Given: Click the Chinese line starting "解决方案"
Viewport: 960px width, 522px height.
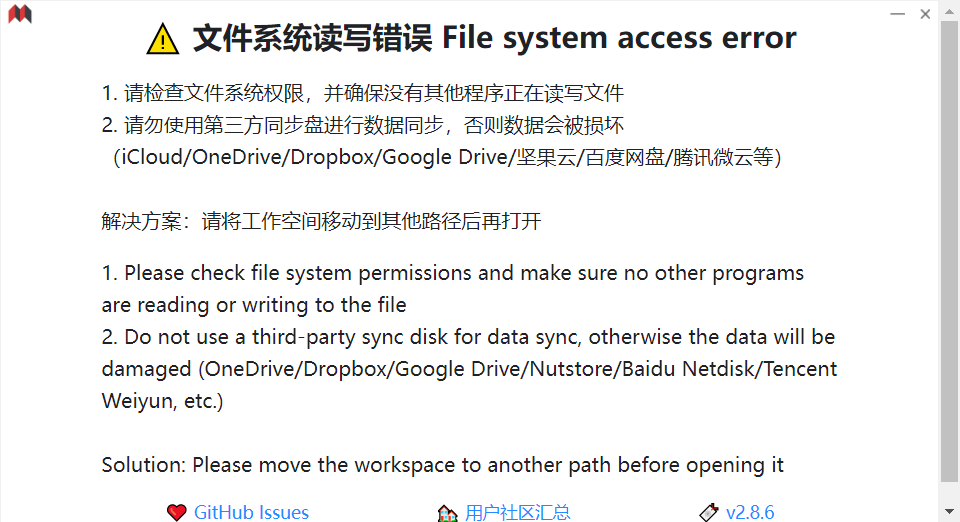Looking at the screenshot, I should pos(321,221).
